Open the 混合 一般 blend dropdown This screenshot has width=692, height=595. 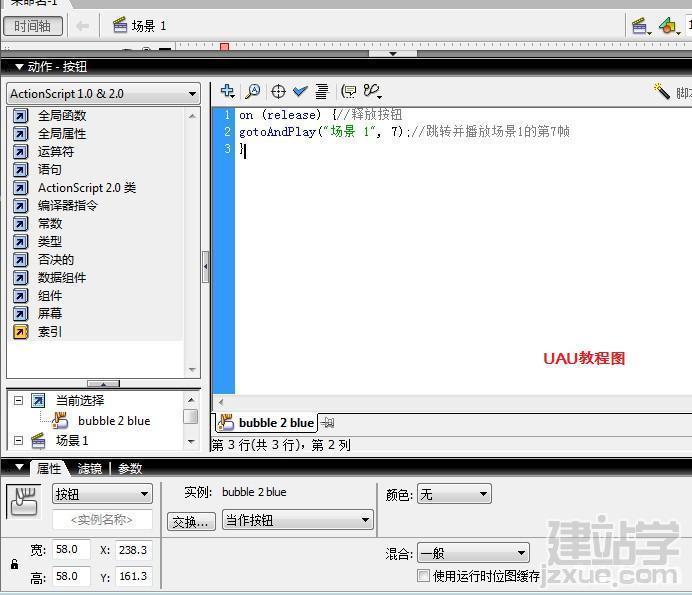coord(473,553)
